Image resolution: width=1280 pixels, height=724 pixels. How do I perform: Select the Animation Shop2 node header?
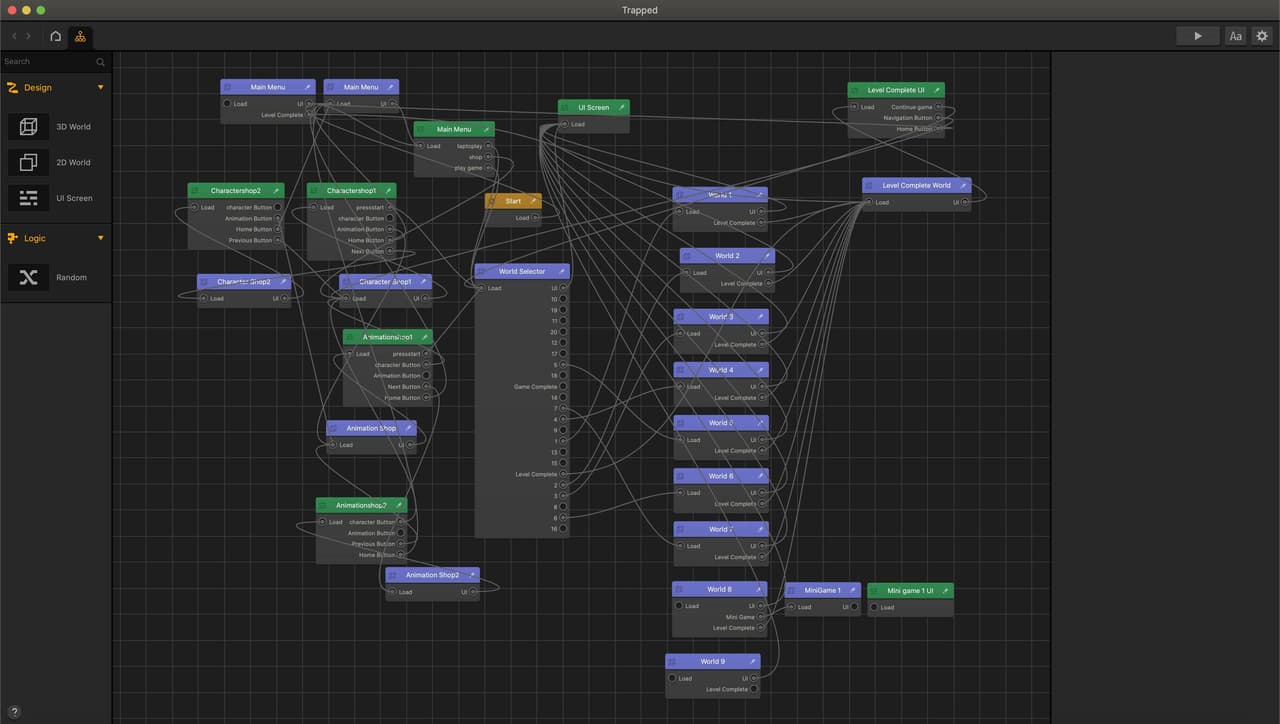pos(432,575)
